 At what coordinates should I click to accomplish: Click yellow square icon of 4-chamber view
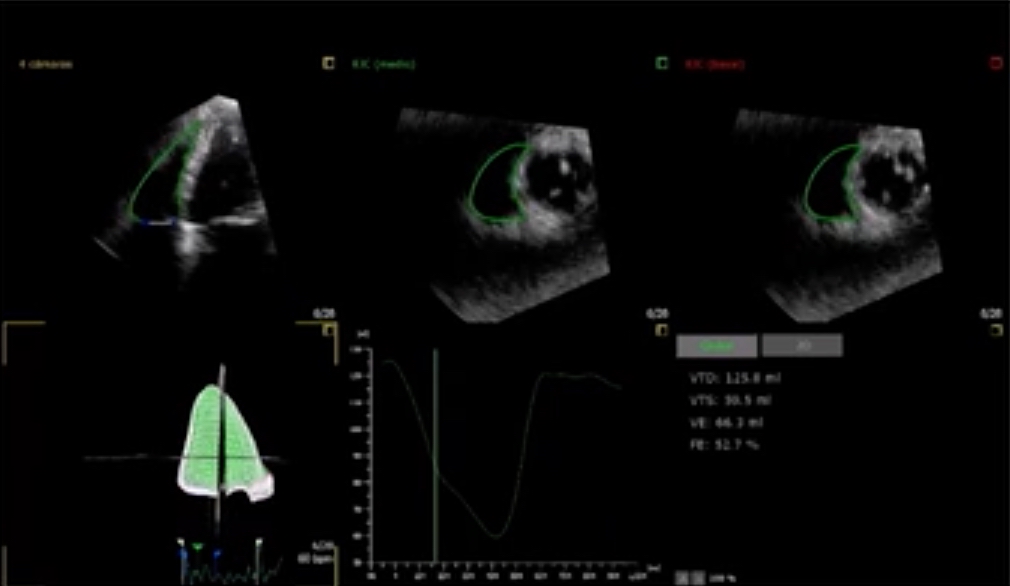pyautogui.click(x=327, y=64)
